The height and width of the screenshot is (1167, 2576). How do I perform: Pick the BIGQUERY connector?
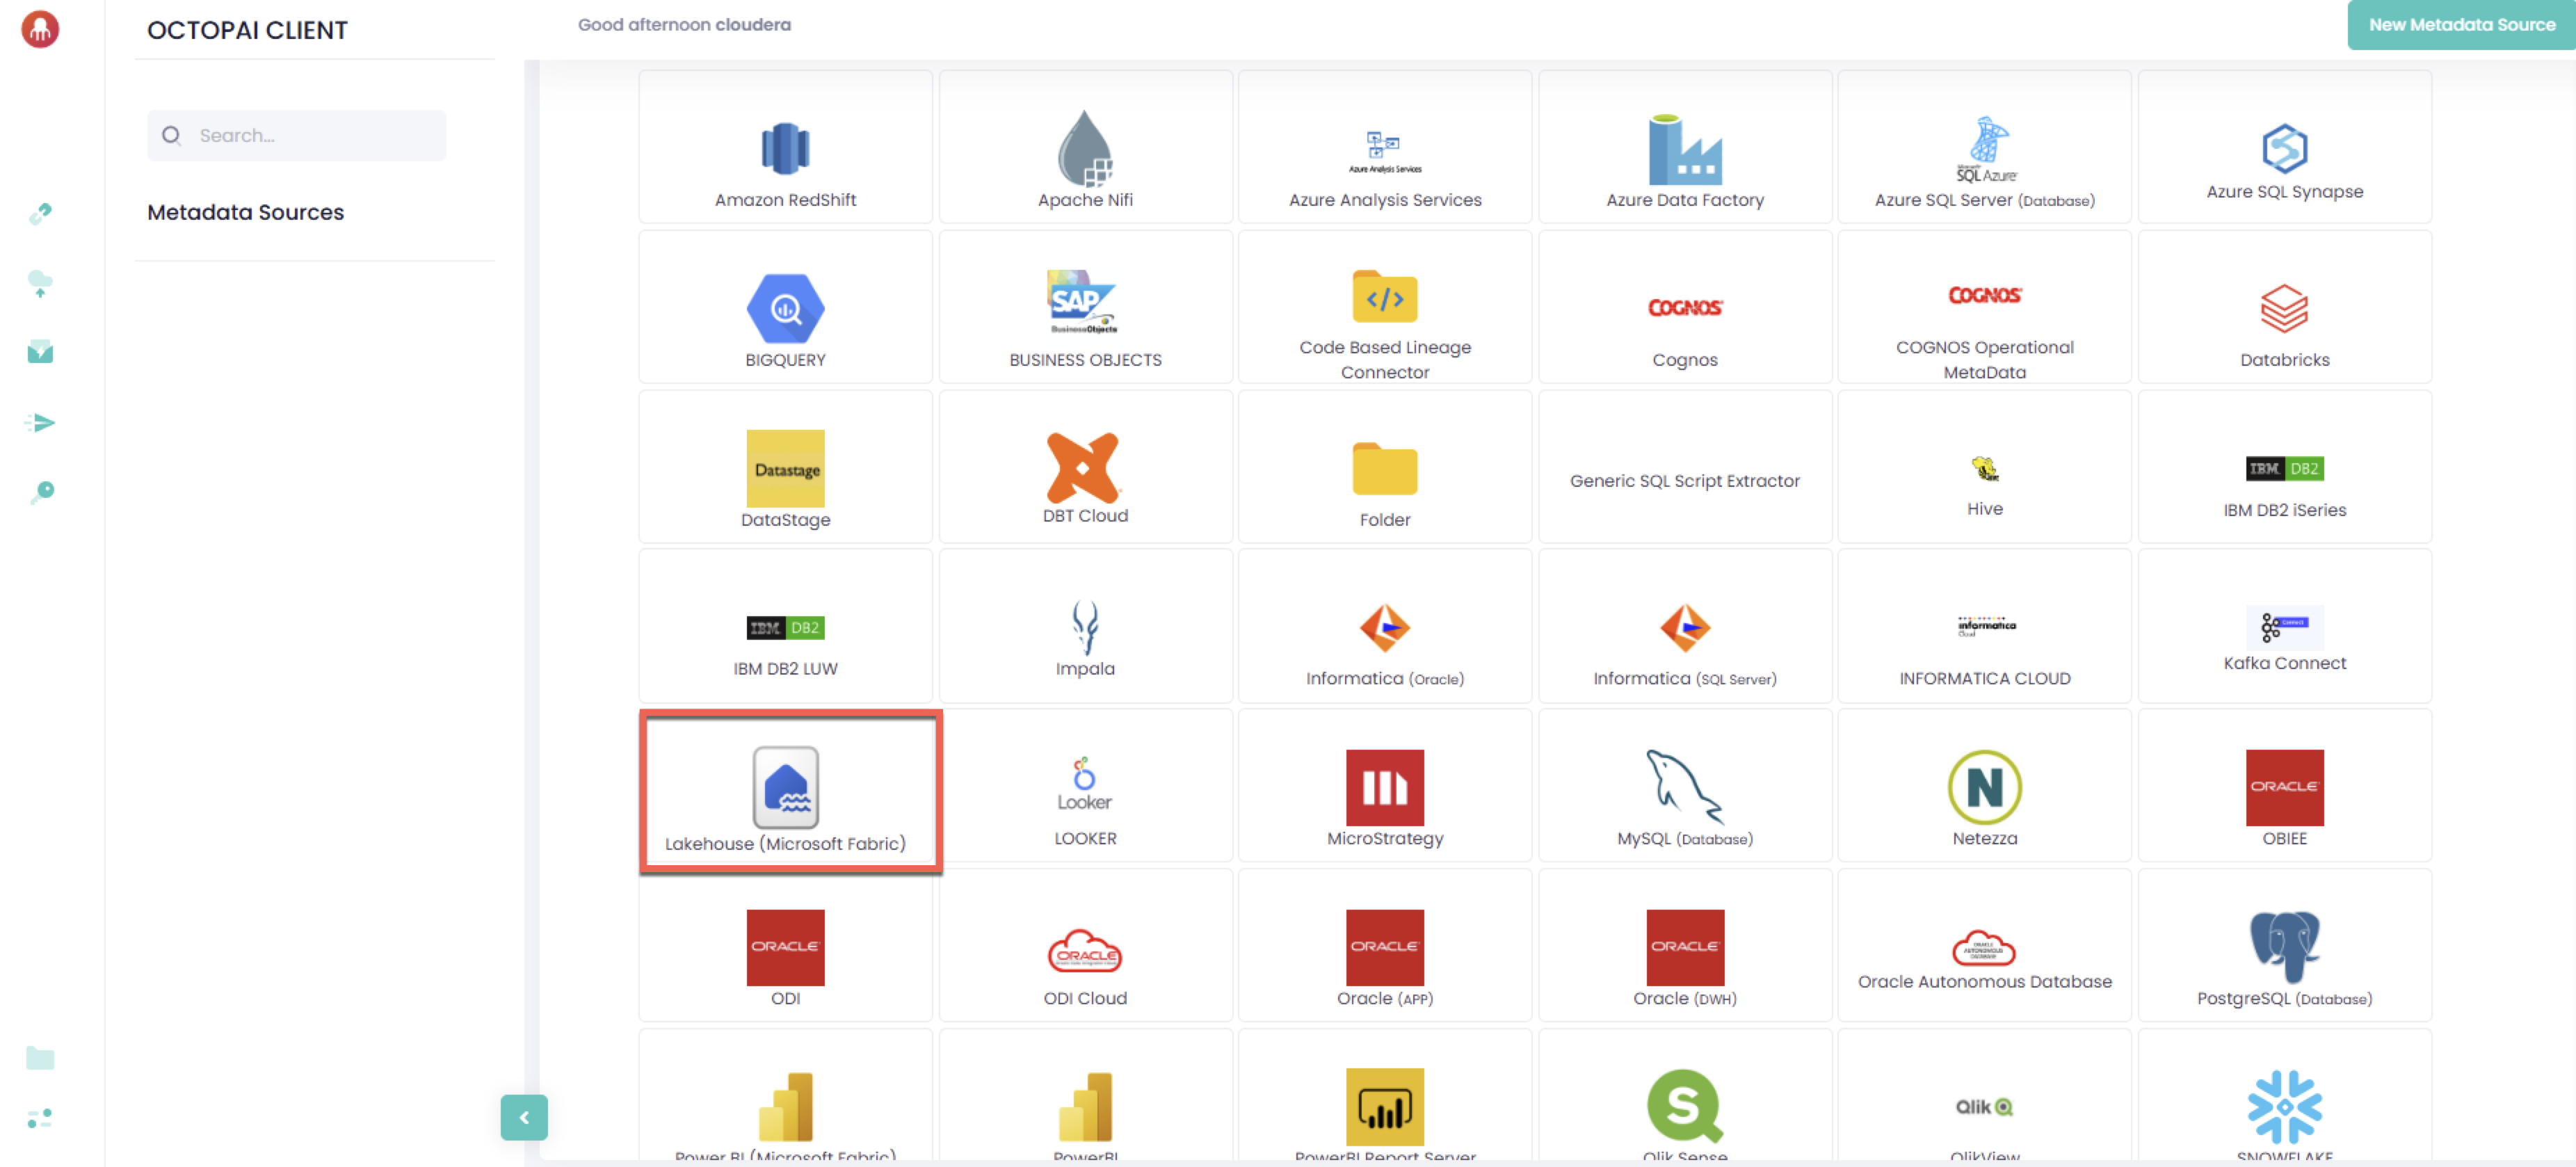pos(785,307)
